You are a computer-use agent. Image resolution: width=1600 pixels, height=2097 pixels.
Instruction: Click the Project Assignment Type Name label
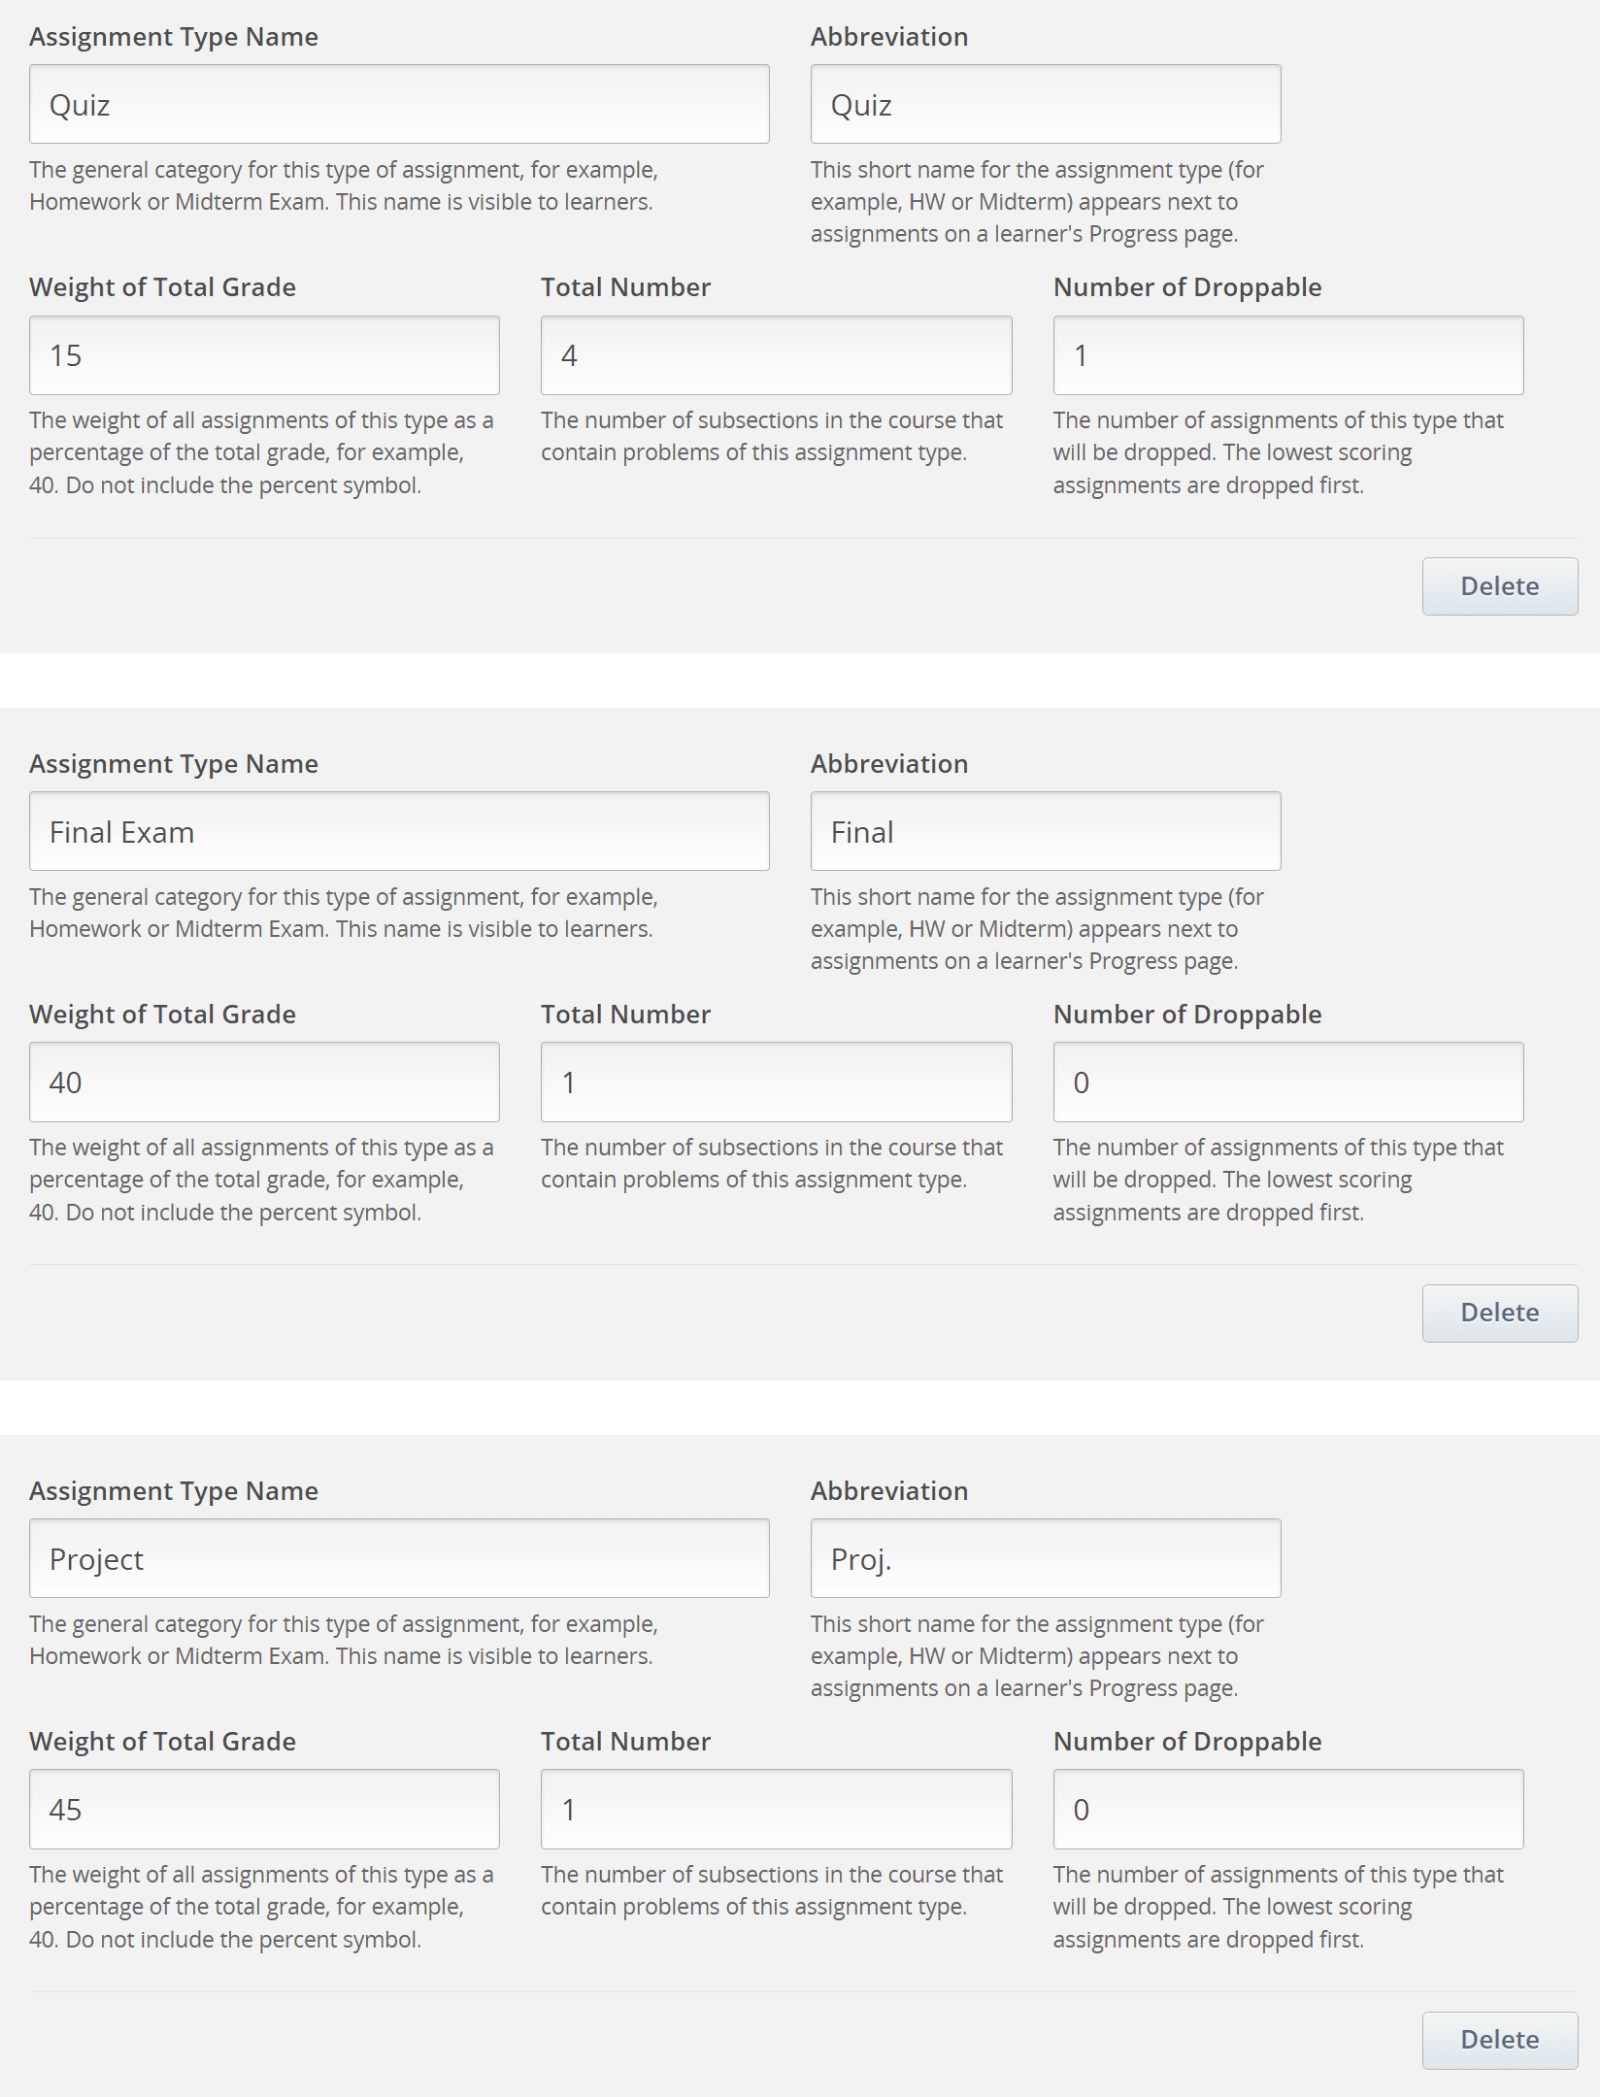tap(175, 1491)
